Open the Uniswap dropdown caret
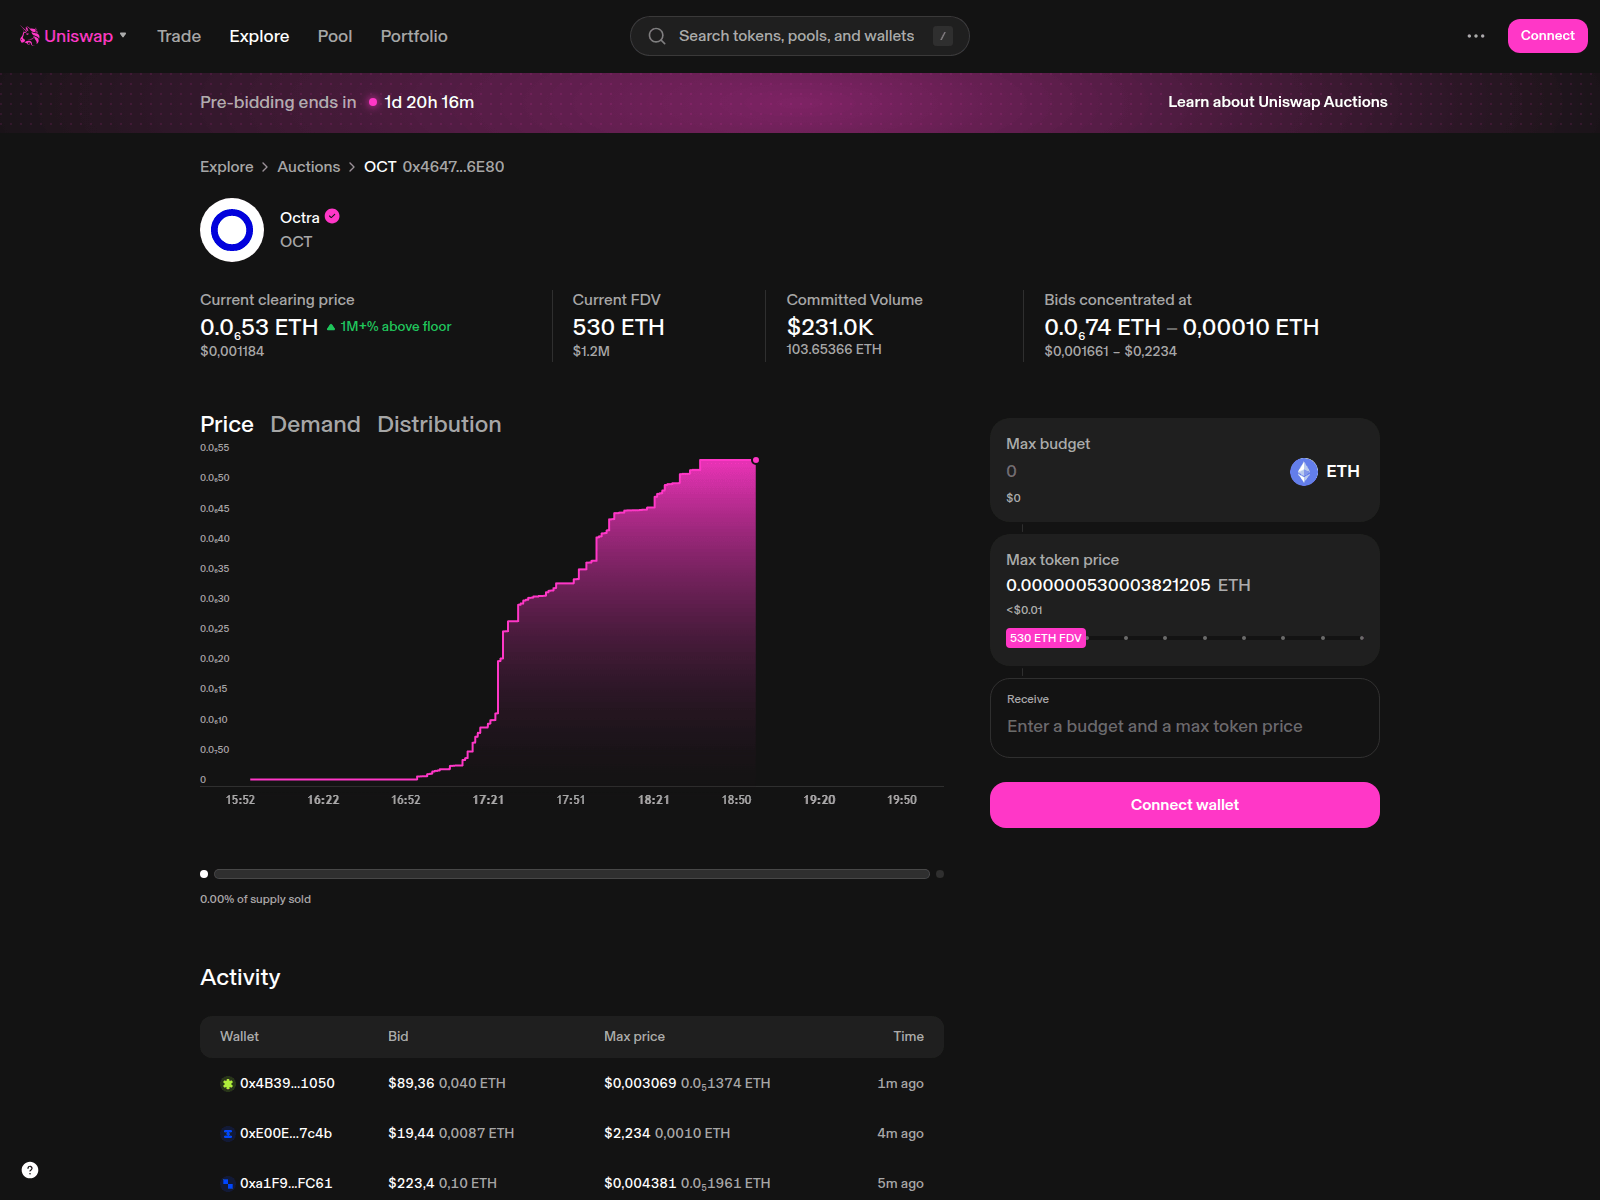1600x1200 pixels. [123, 35]
